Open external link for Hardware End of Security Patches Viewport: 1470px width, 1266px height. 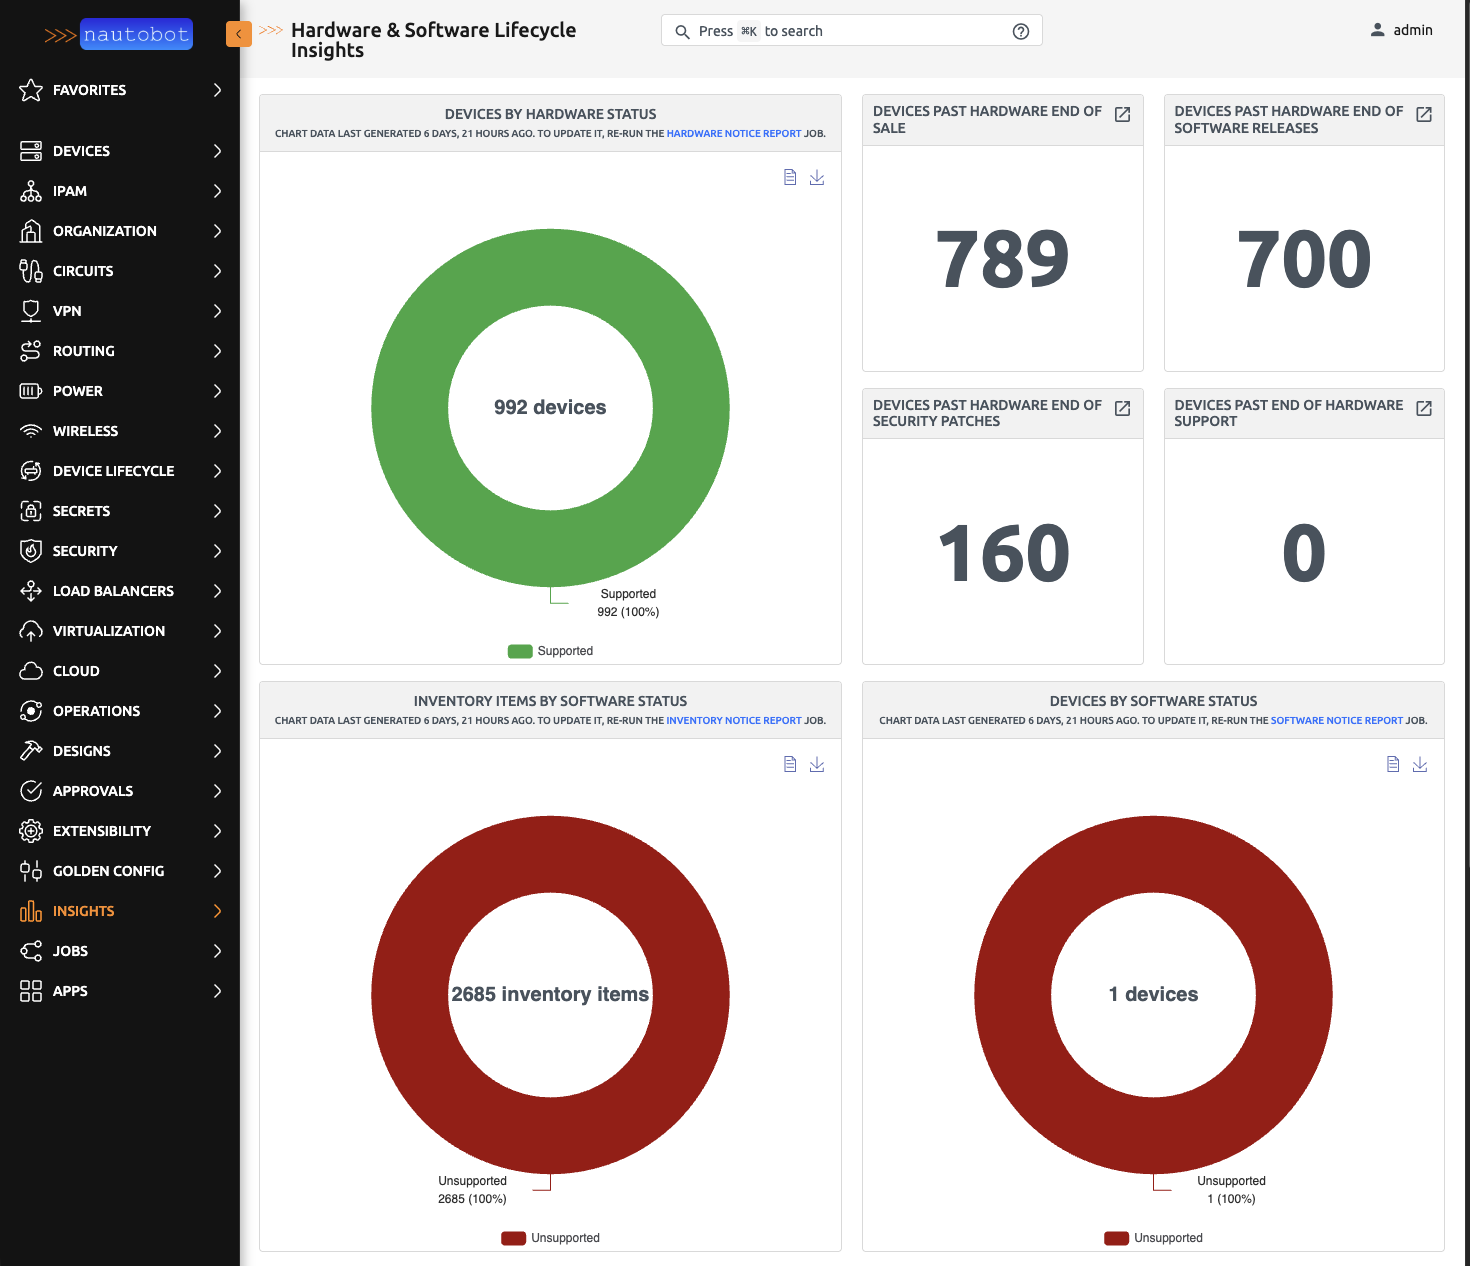click(1122, 408)
